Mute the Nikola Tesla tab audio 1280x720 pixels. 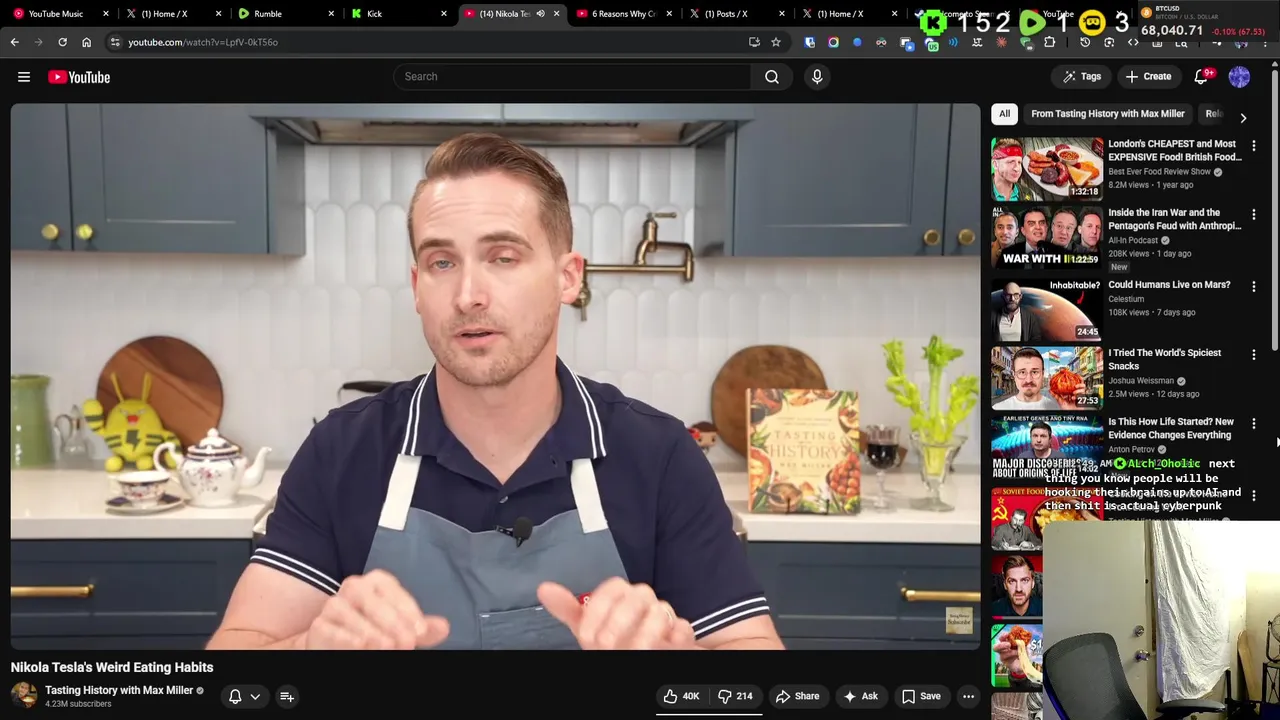(x=540, y=14)
